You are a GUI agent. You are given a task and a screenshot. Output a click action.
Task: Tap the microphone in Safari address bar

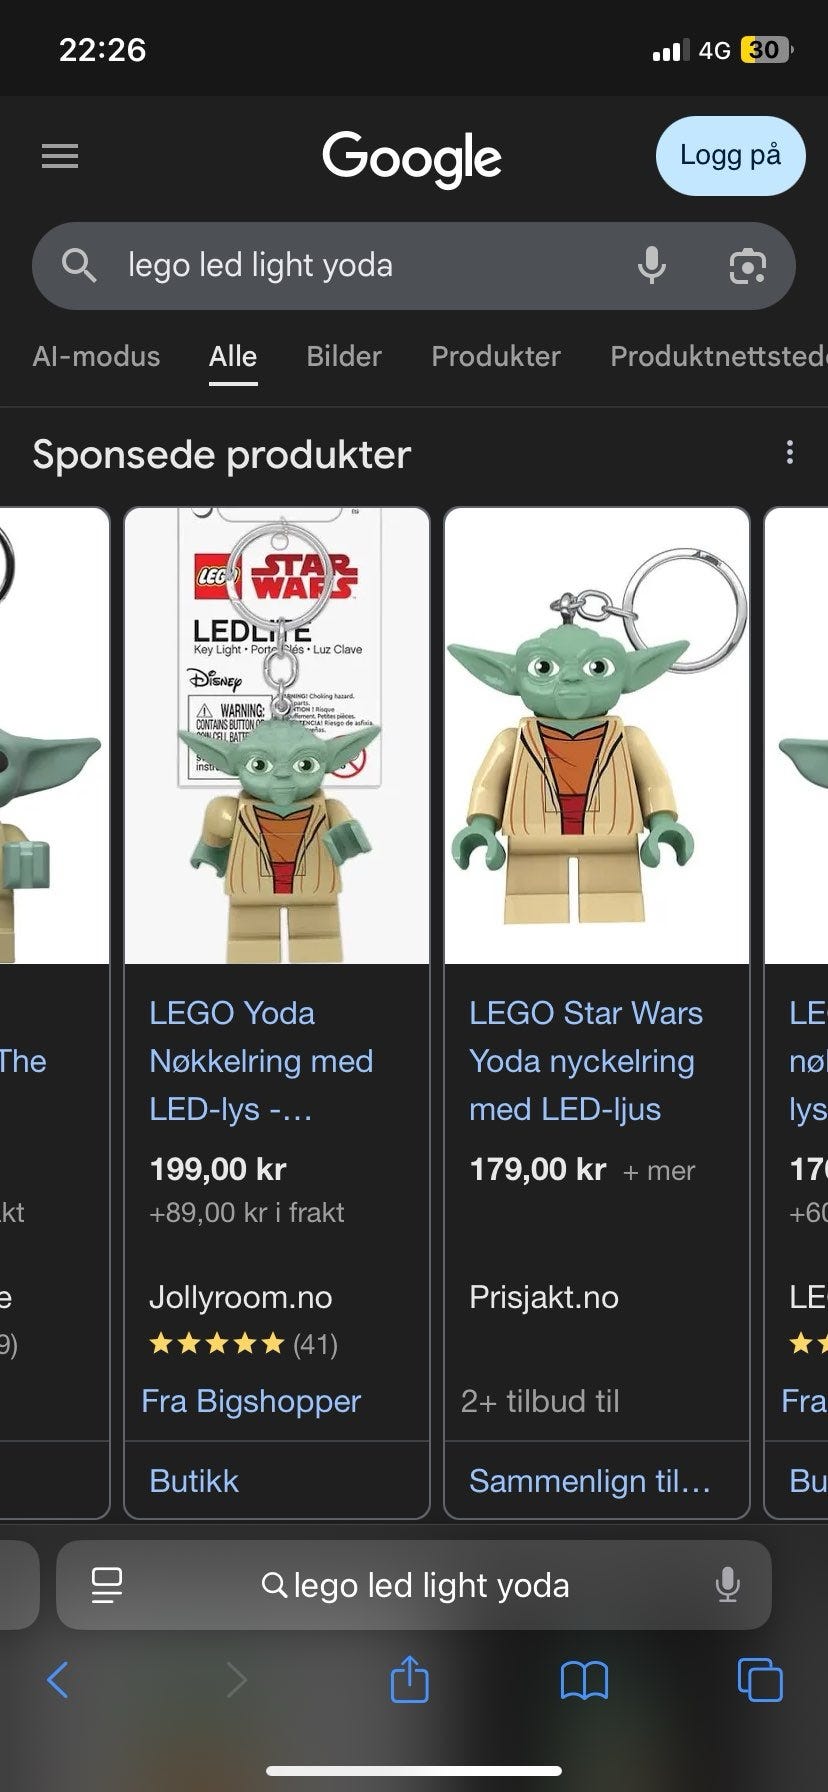pos(728,1585)
